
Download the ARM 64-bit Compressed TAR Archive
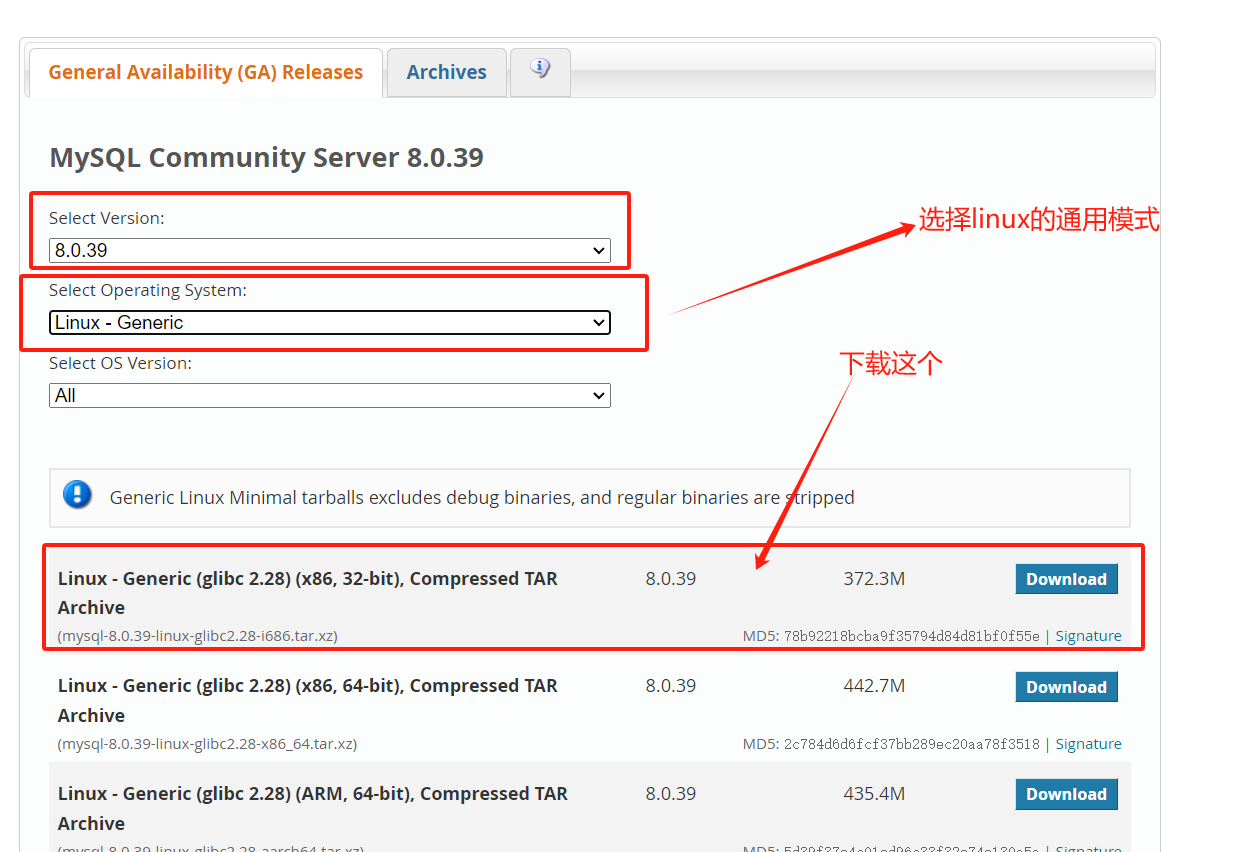1066,794
